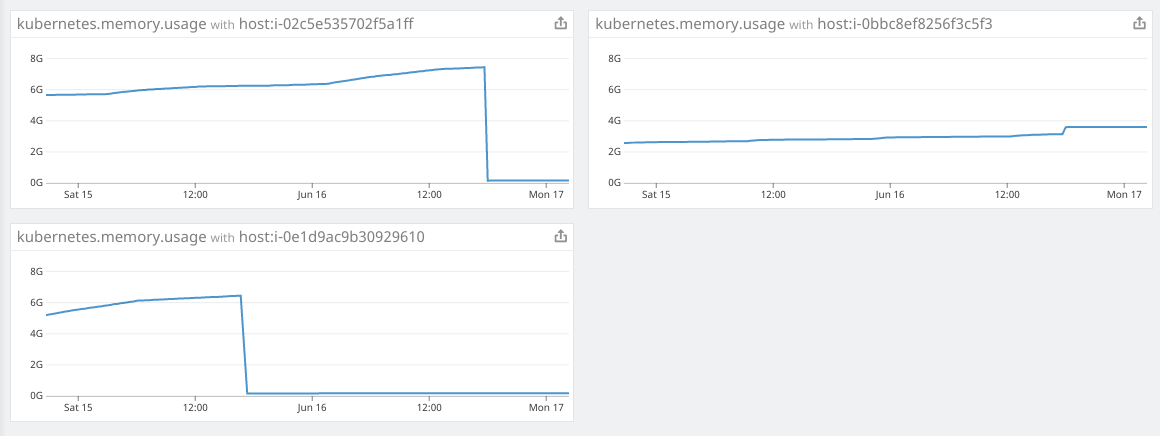Click the 8G y-axis label in the i-0bbc8ef8256f3c5f3 graph

click(x=615, y=58)
